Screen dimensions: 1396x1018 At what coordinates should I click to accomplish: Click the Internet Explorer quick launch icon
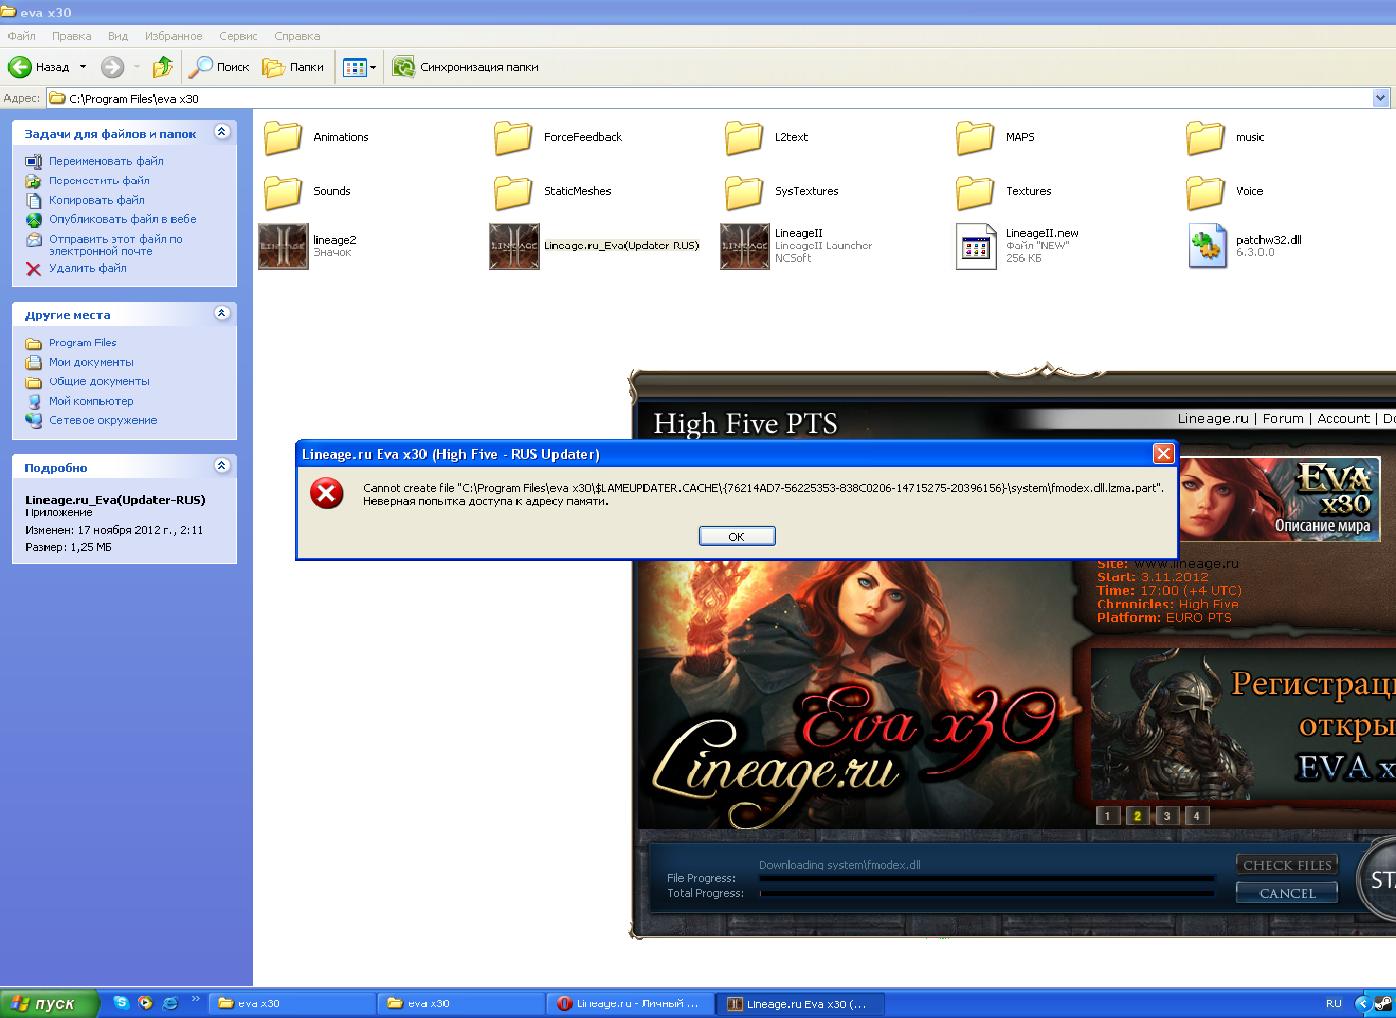pyautogui.click(x=170, y=1003)
